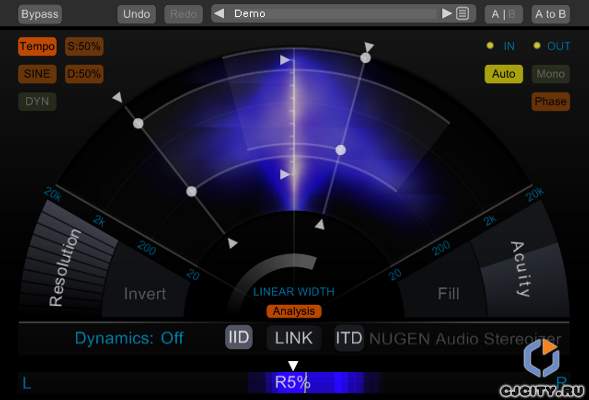
Task: Toggle the IN indicator
Action: click(x=490, y=45)
